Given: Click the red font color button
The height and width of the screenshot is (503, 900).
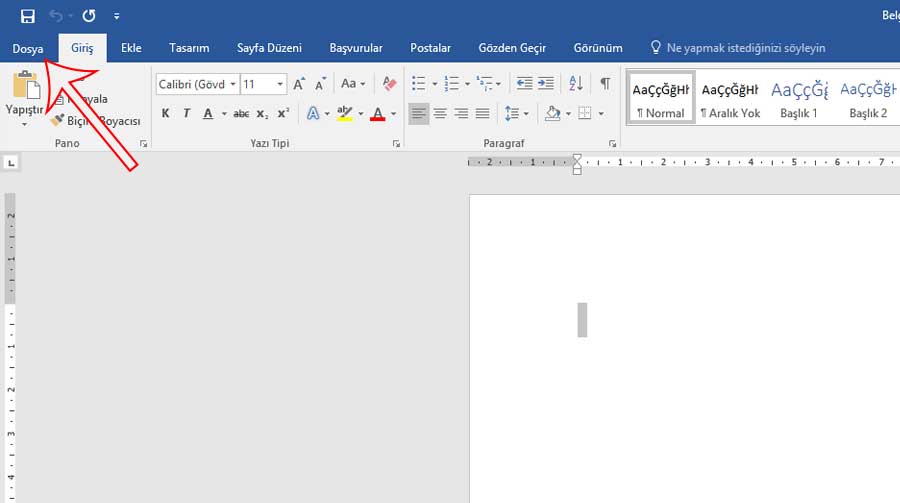Looking at the screenshot, I should (377, 114).
